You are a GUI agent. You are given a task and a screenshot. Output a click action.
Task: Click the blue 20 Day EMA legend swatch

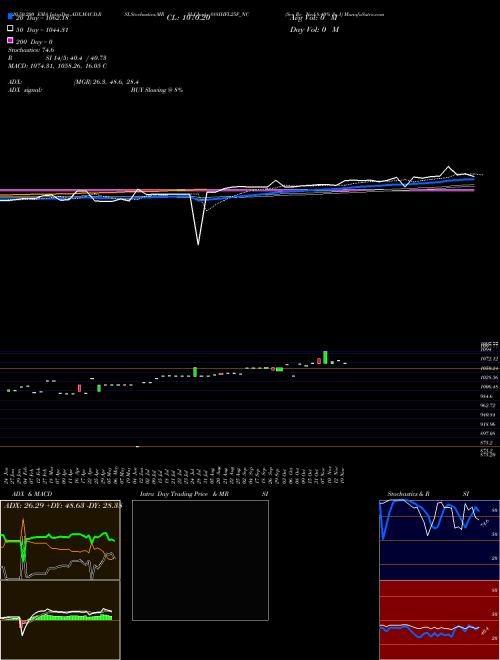pos(10,16)
